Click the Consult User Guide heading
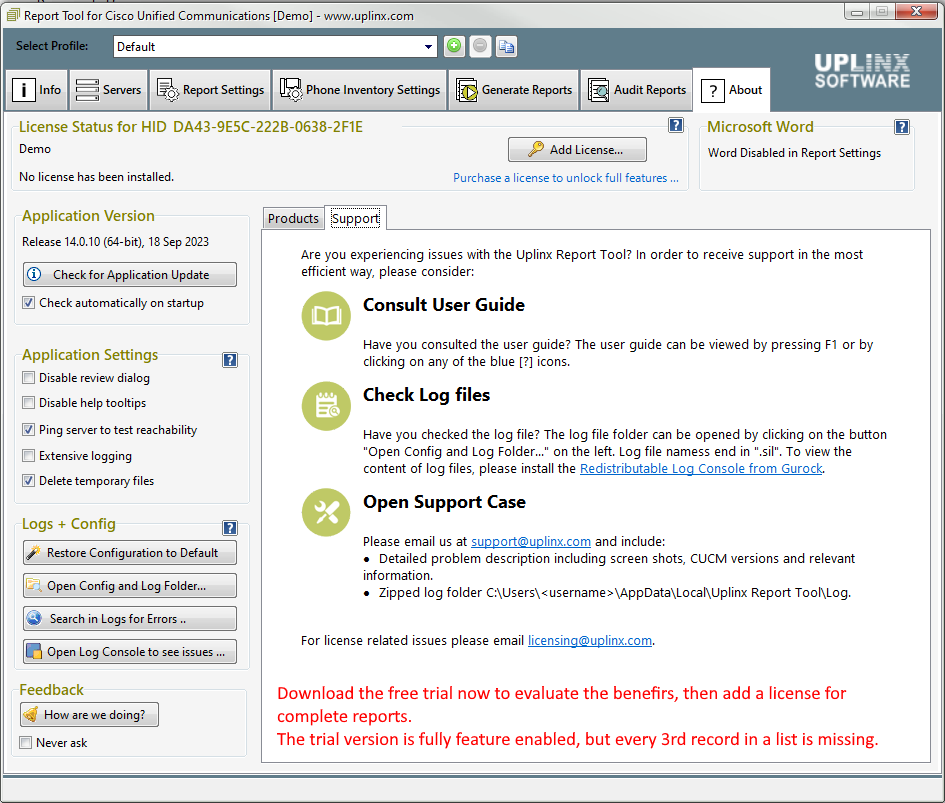The height and width of the screenshot is (803, 945). (x=444, y=305)
